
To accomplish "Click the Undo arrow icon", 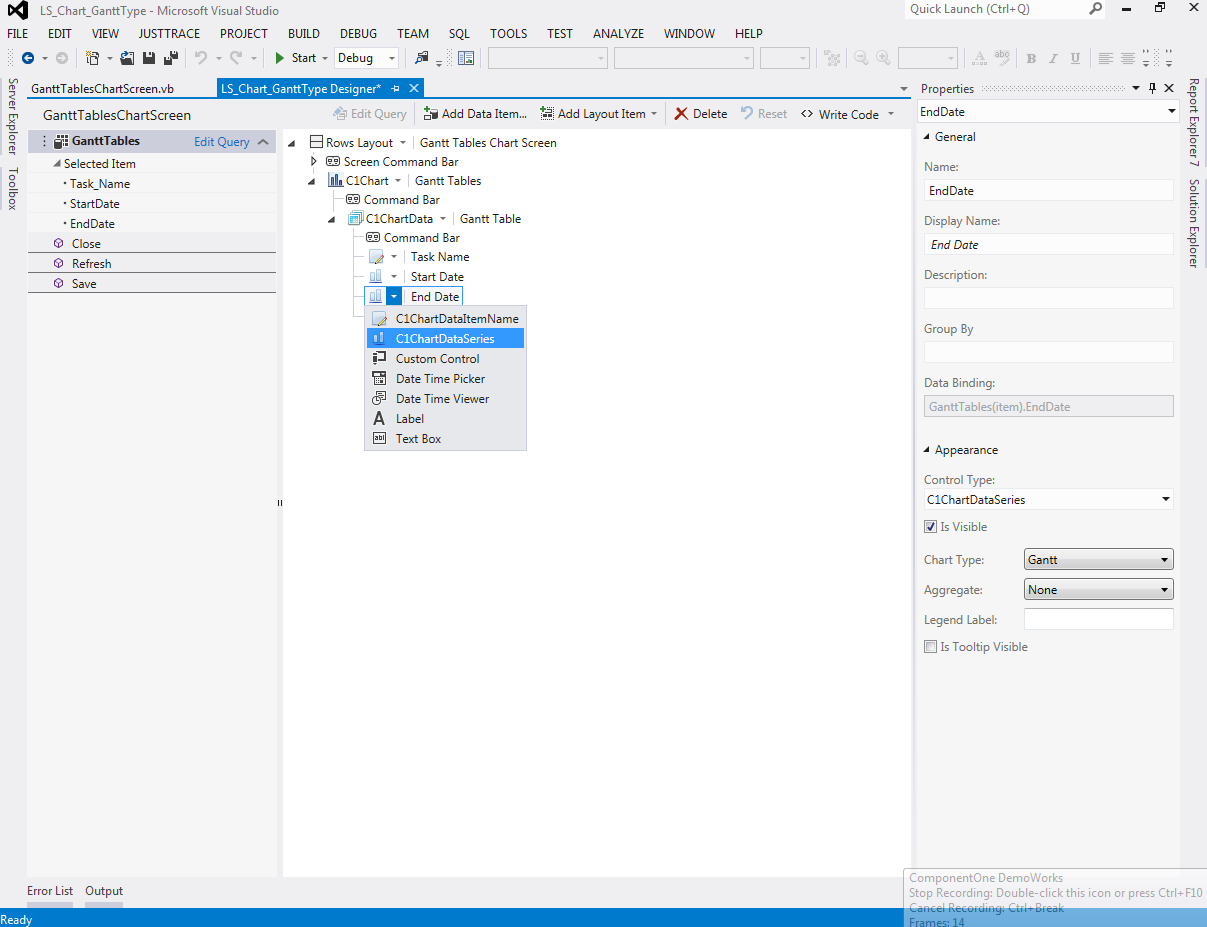I will (200, 58).
